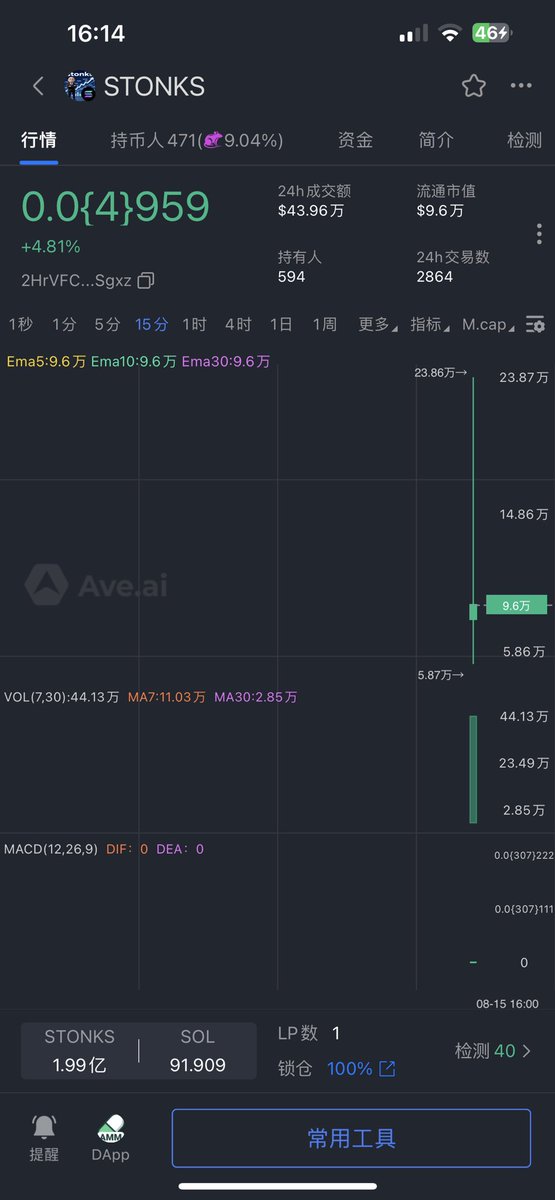Tap the back arrow icon
The width and height of the screenshot is (555, 1200).
pos(38,86)
